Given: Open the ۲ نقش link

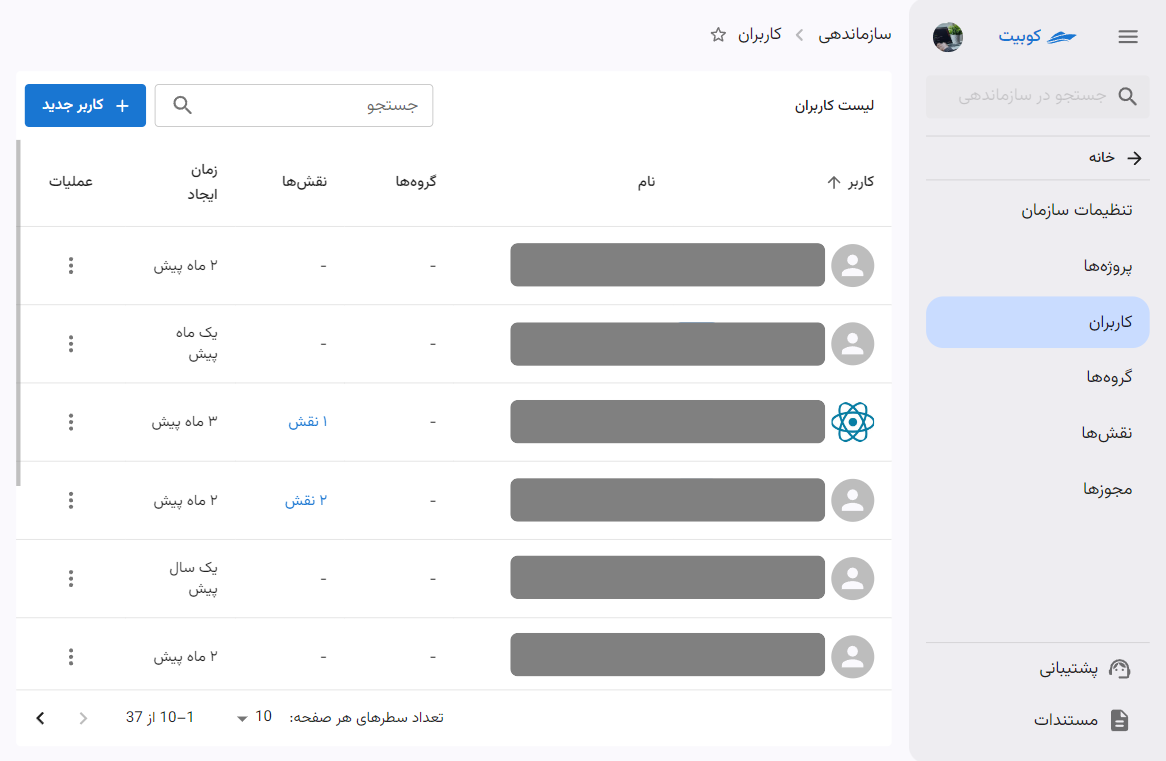Looking at the screenshot, I should click(x=306, y=501).
